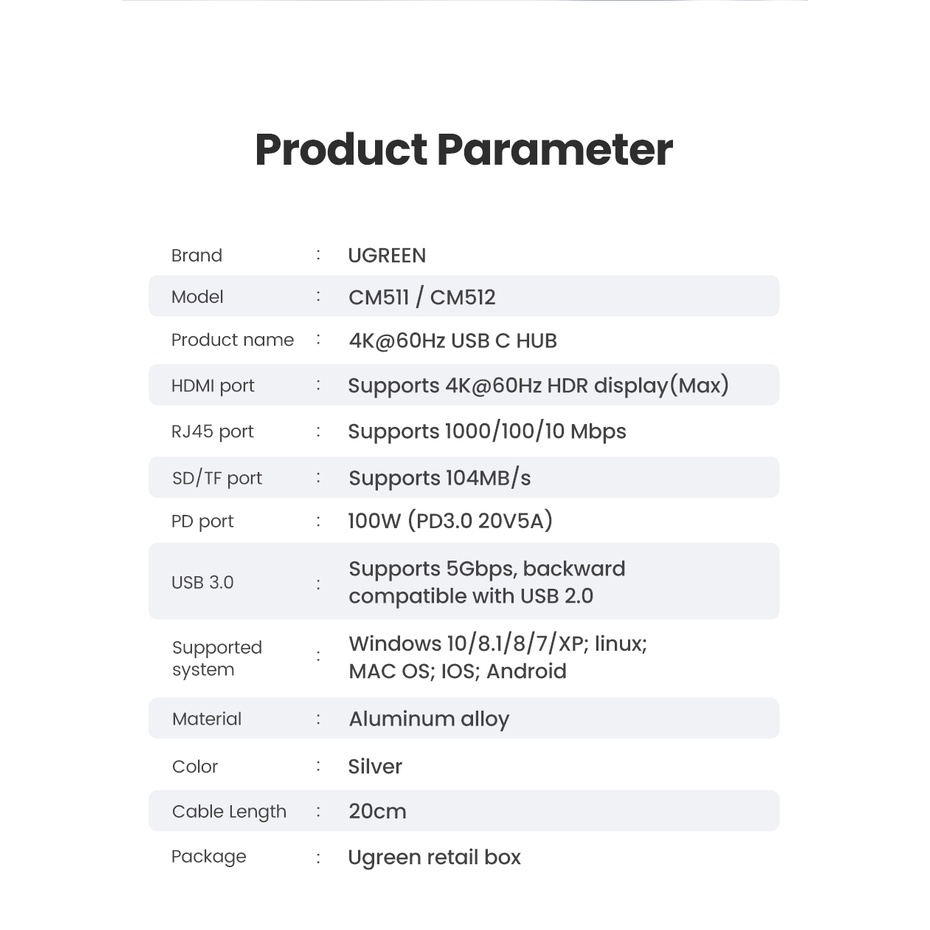Click the USB 3.0 label
The height and width of the screenshot is (930, 930).
[x=202, y=582]
